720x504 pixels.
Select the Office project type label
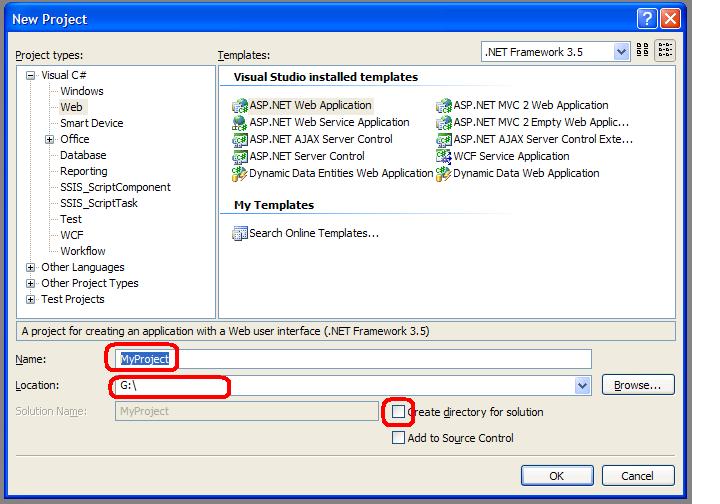(74, 139)
